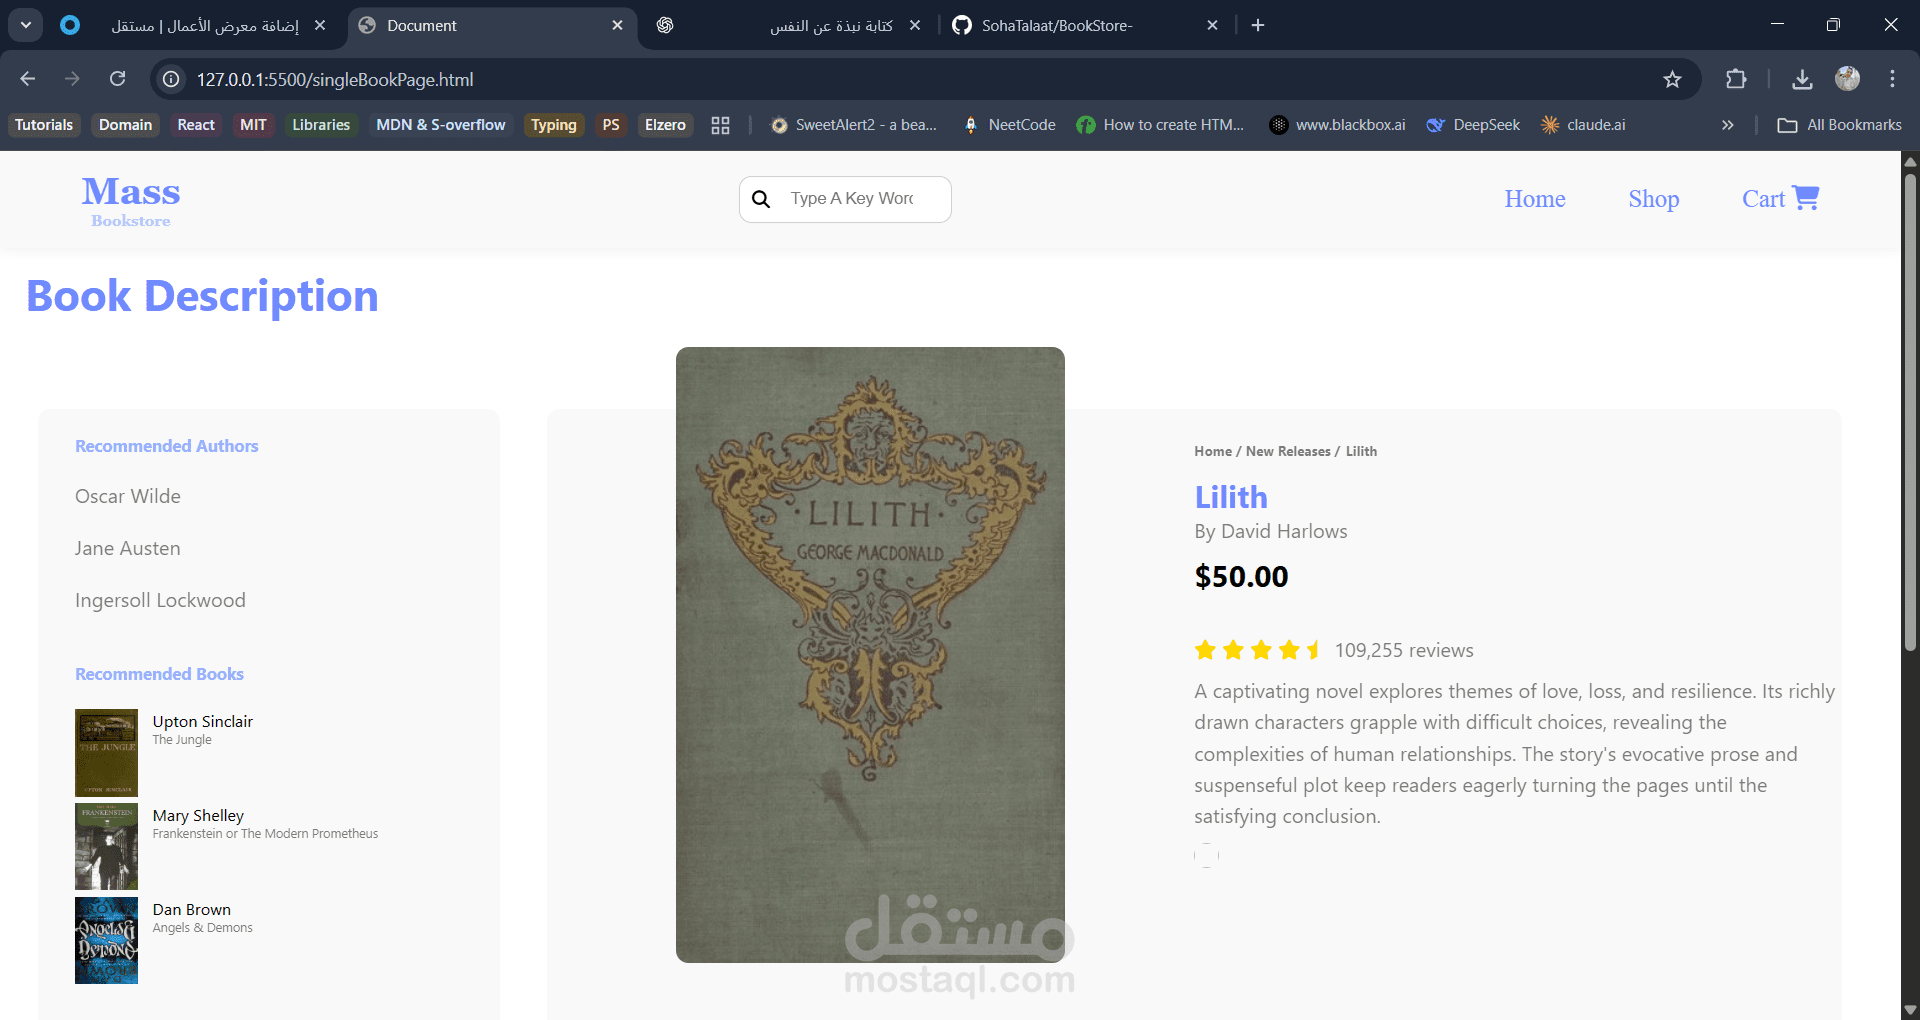Click the Mass Bookstore logo
Image resolution: width=1920 pixels, height=1020 pixels.
131,201
